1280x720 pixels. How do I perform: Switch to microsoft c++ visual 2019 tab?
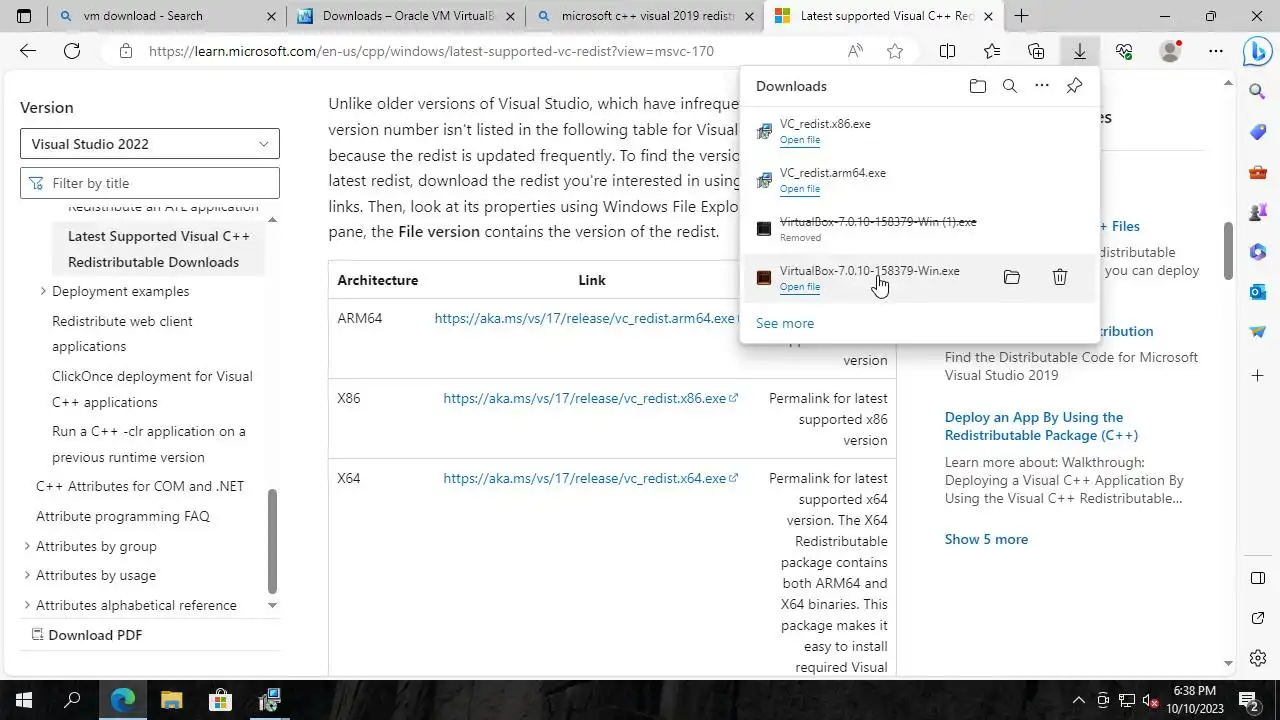click(644, 16)
